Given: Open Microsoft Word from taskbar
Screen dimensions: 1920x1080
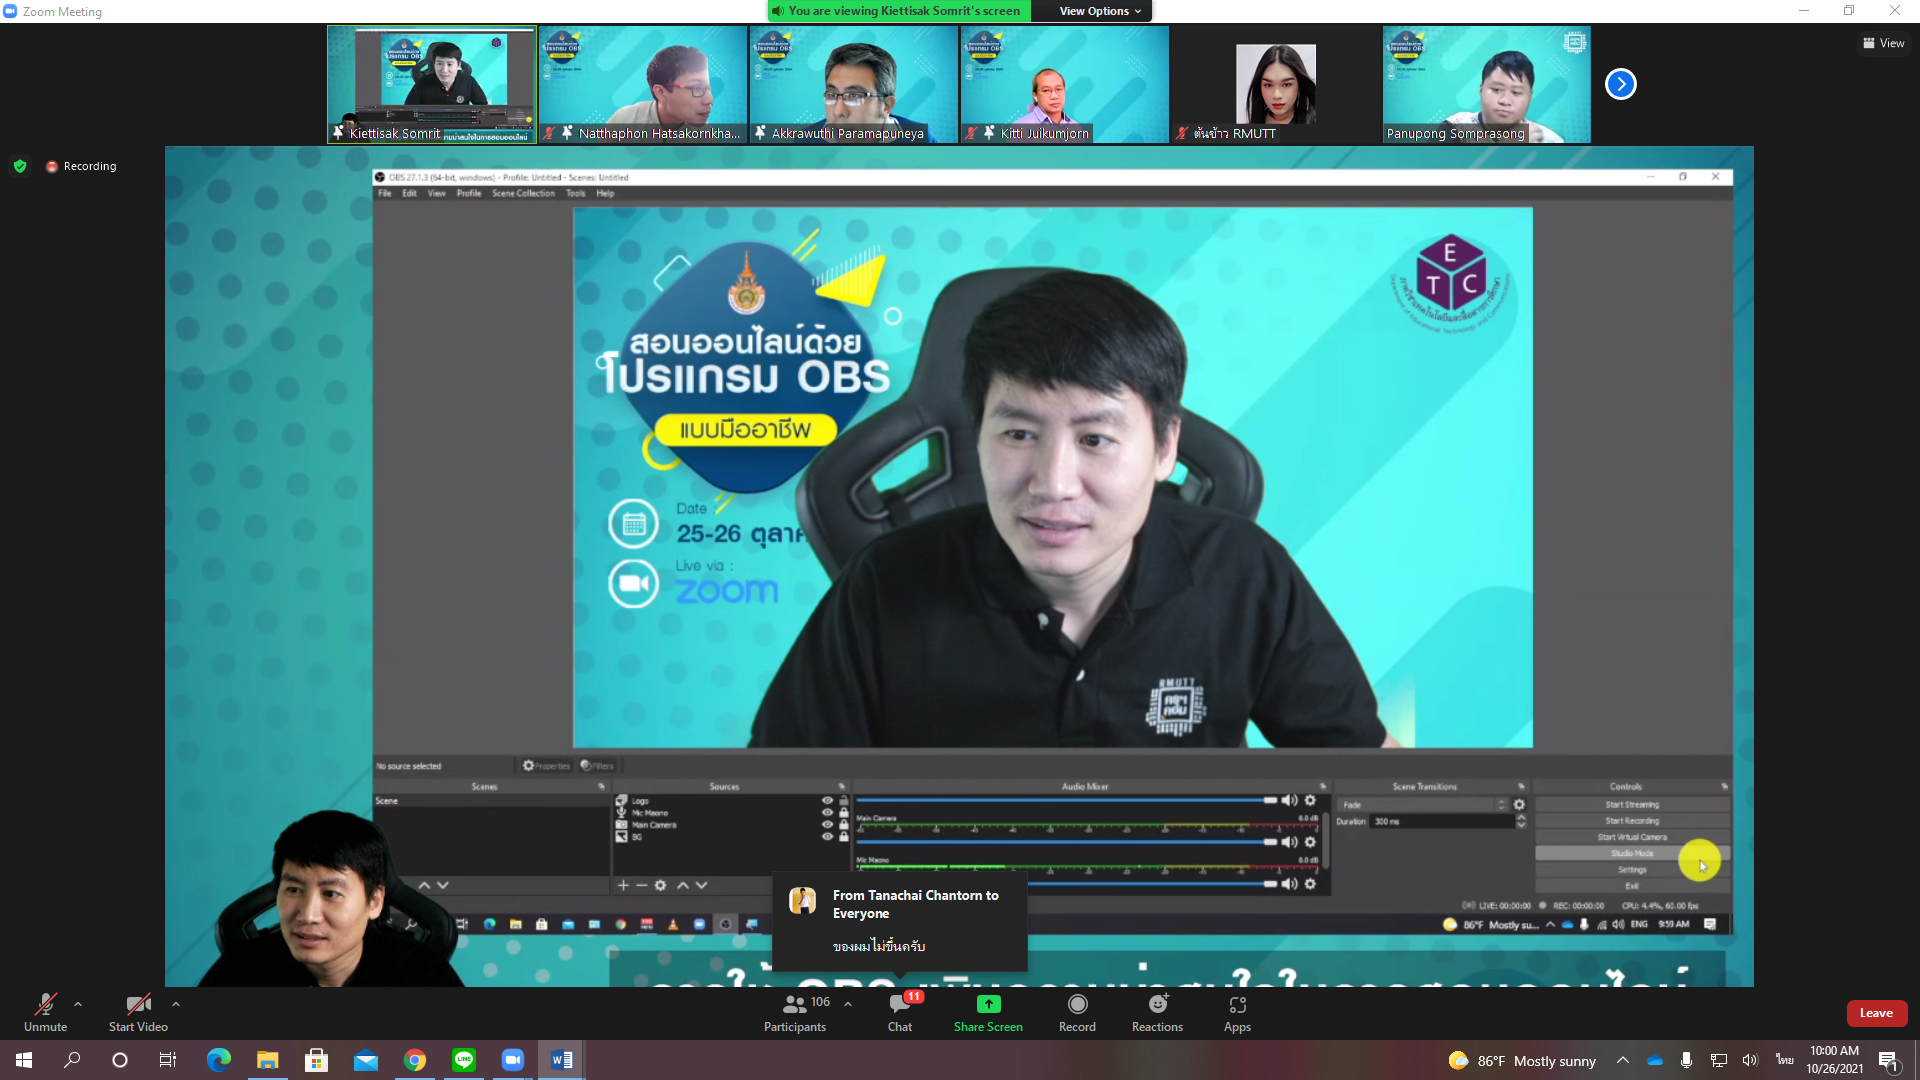Looking at the screenshot, I should [x=561, y=1060].
